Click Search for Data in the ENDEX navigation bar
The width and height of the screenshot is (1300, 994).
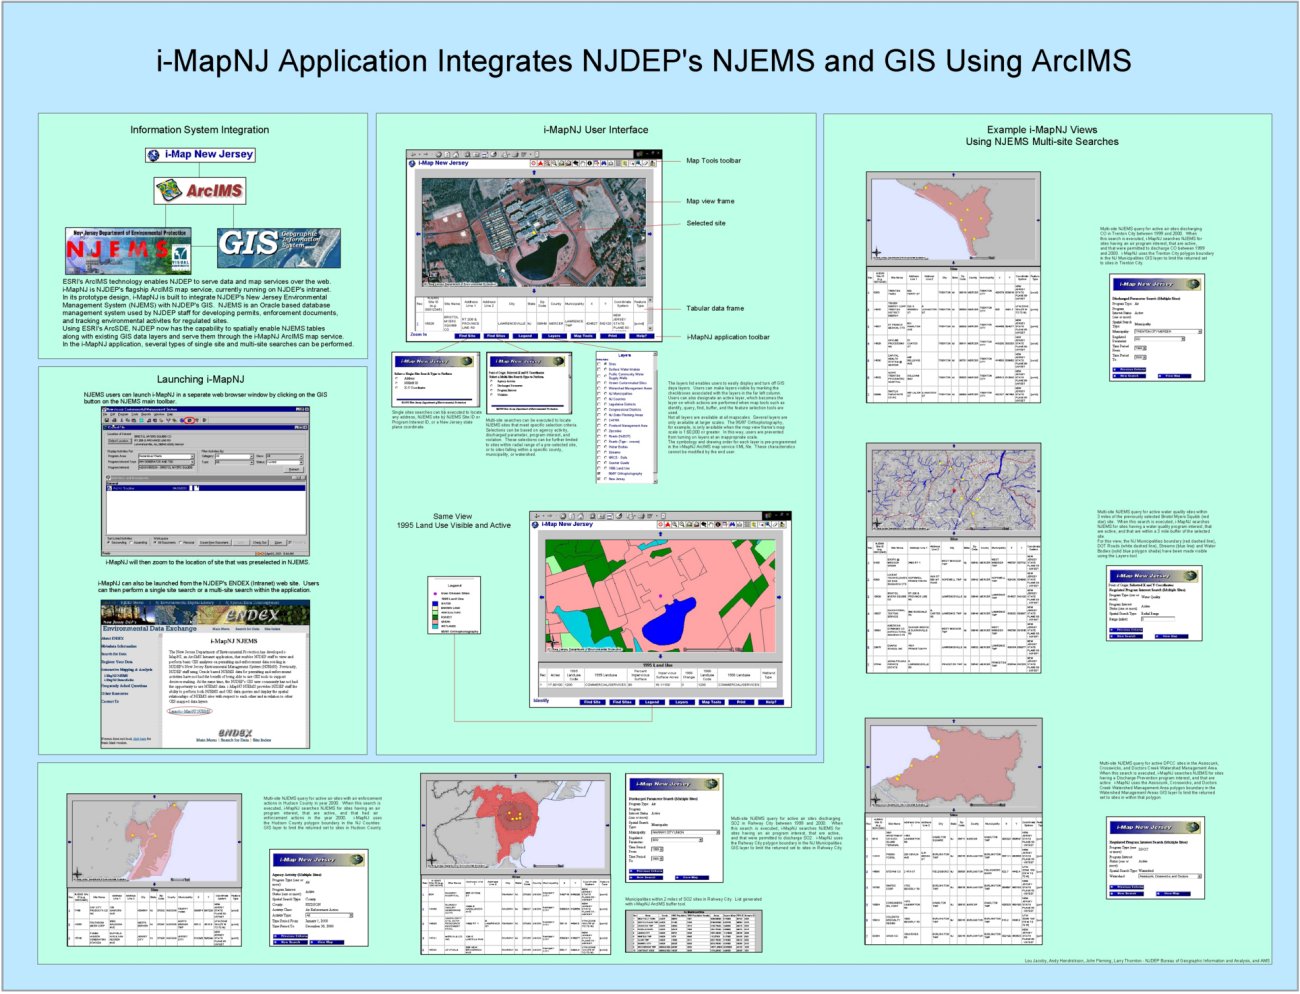pos(247,629)
